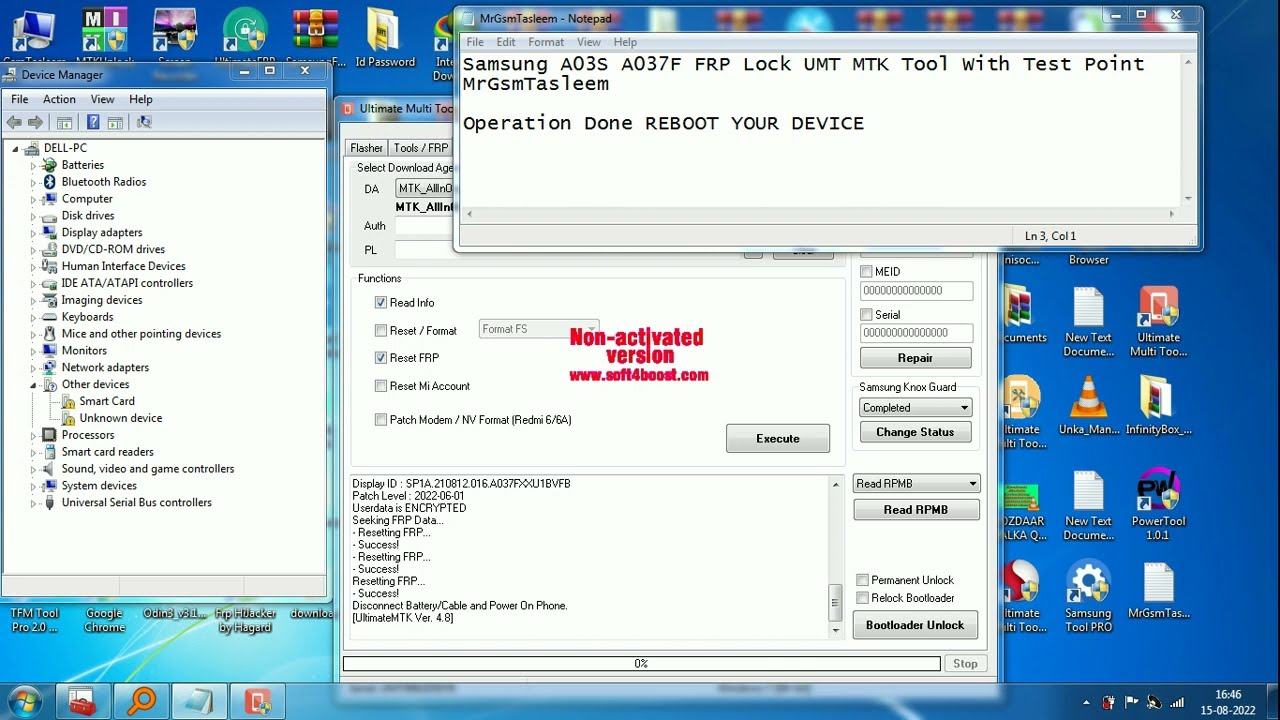Click the Change Status button

[915, 432]
